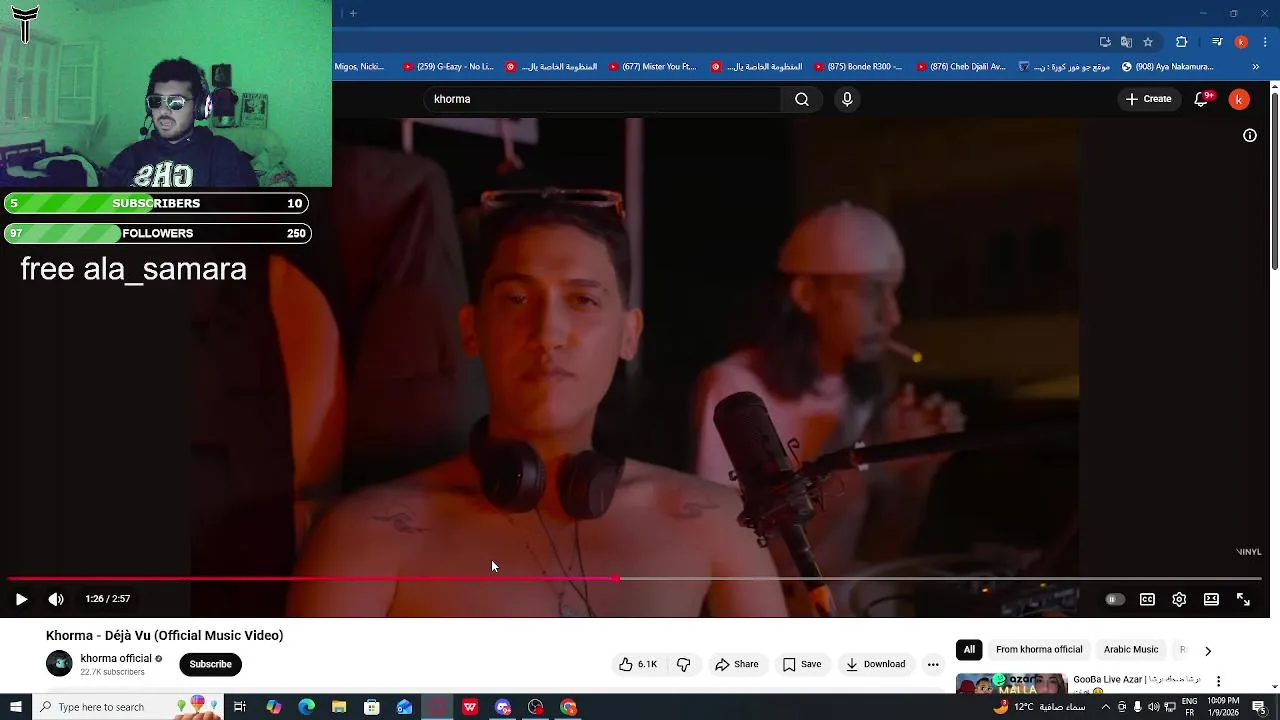Open Chrome media controls icon
1280x720 pixels.
coord(1217,42)
